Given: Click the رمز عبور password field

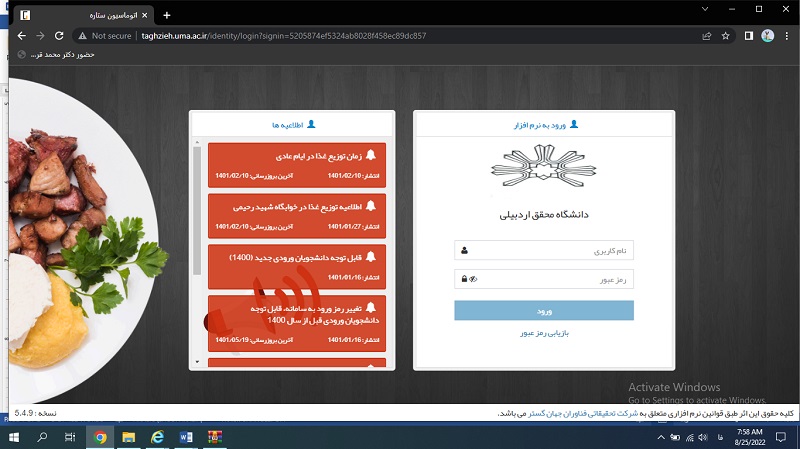Looking at the screenshot, I should (x=544, y=279).
